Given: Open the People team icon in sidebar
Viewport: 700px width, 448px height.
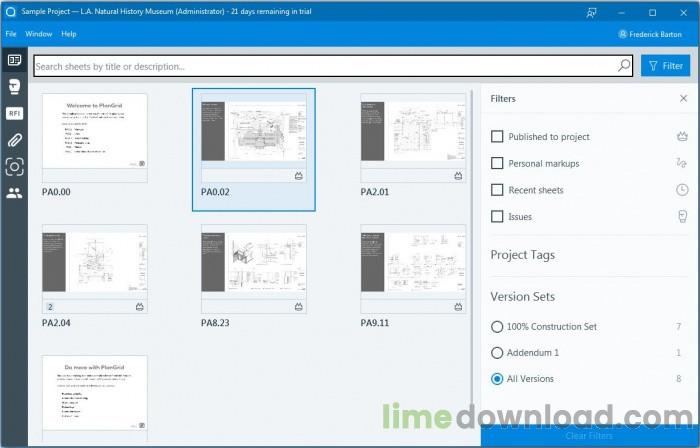Looking at the screenshot, I should 14,193.
